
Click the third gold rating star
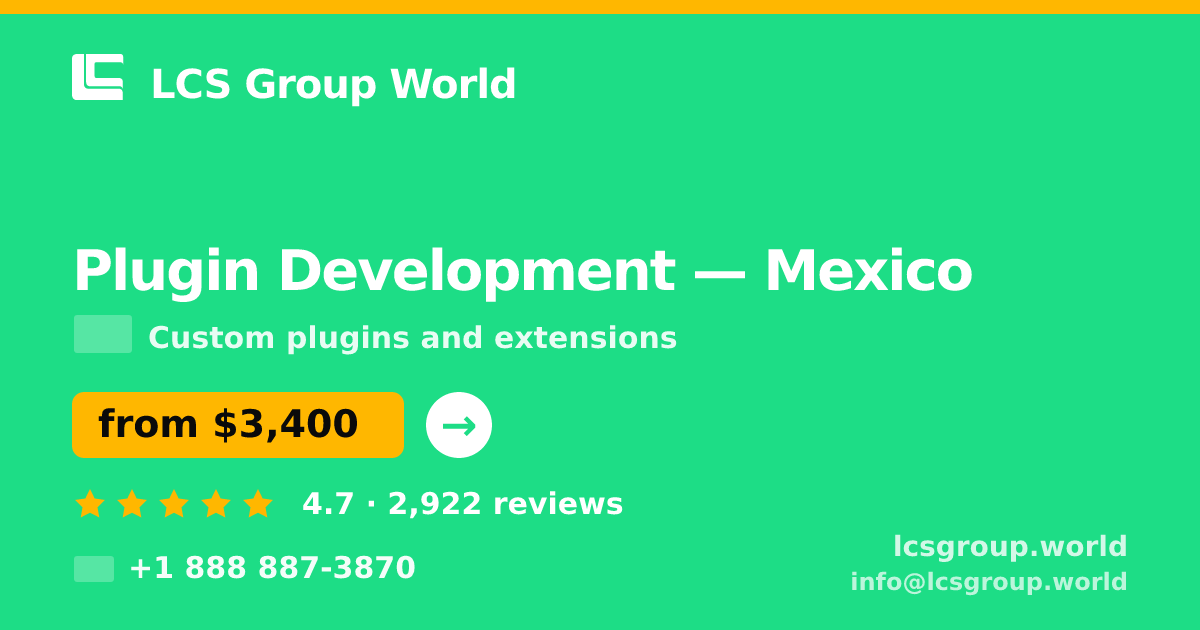(174, 503)
